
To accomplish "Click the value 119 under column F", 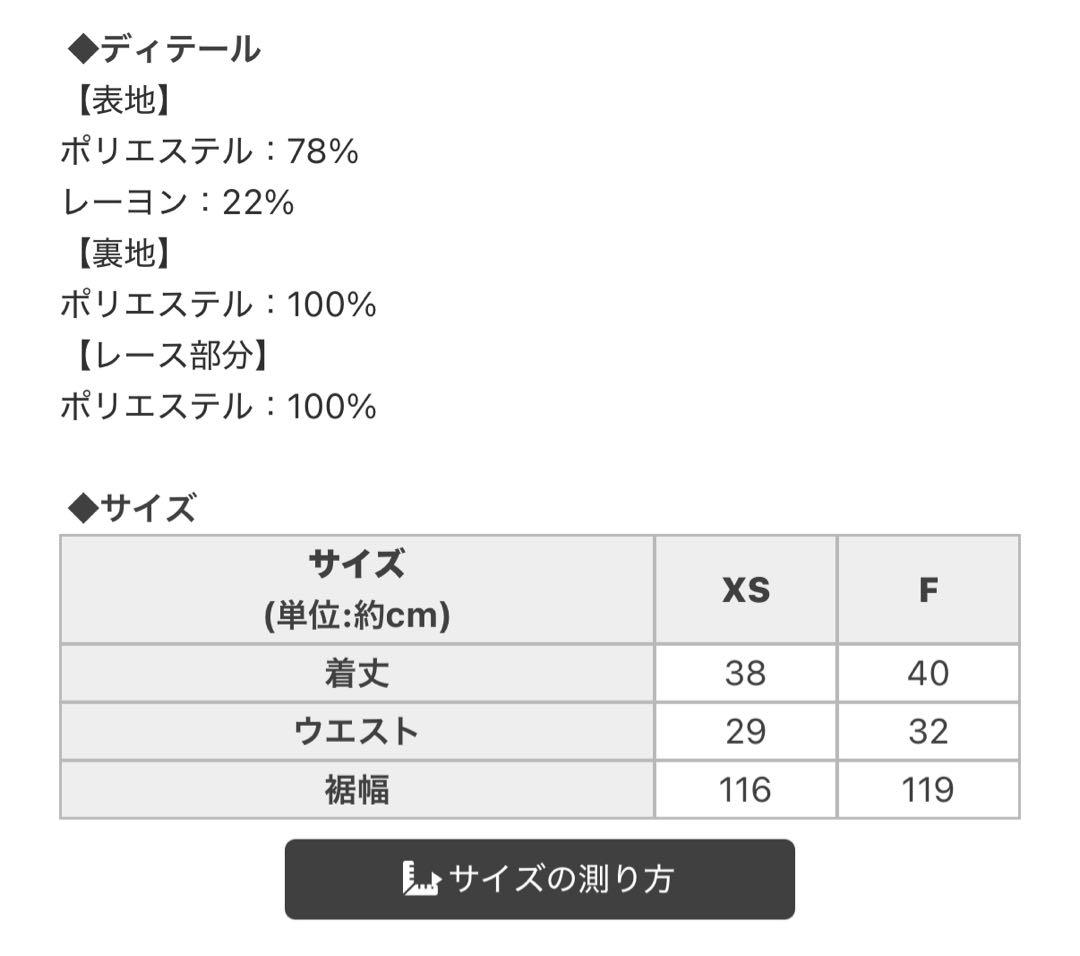I will 928,790.
